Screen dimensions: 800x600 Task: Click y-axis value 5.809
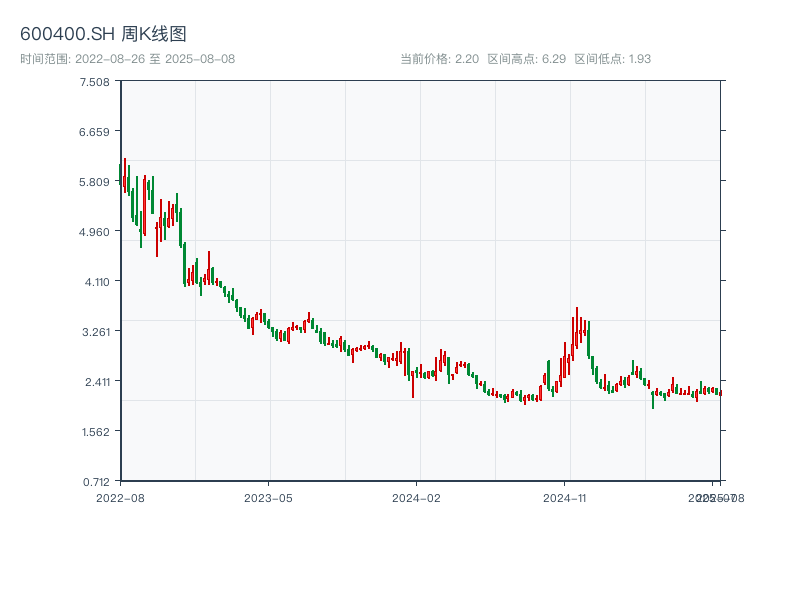pos(94,182)
